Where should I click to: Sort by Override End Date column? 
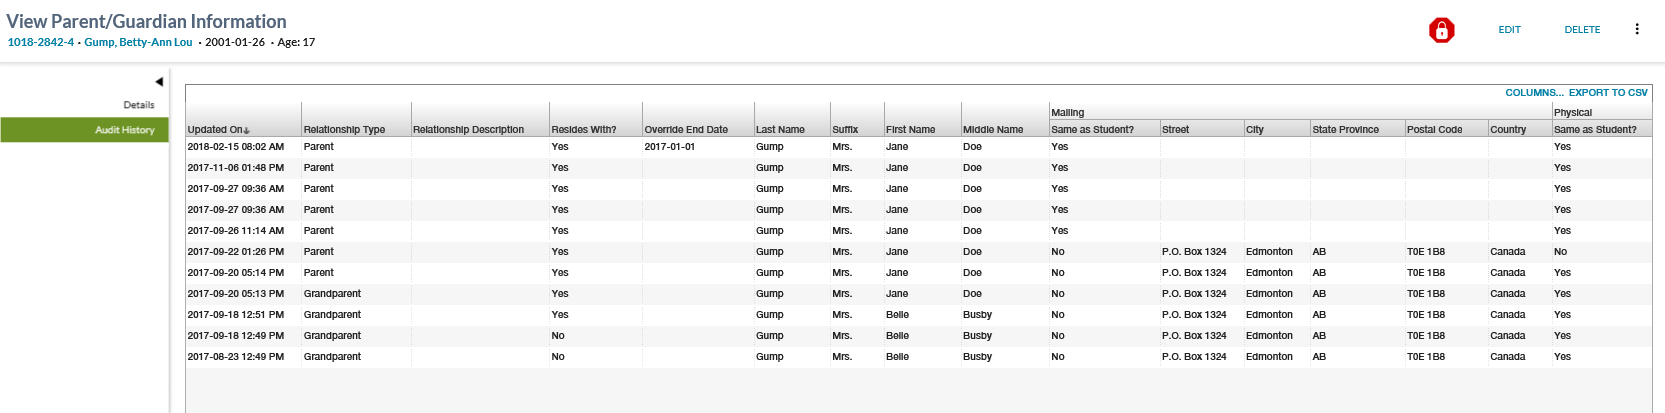click(686, 130)
